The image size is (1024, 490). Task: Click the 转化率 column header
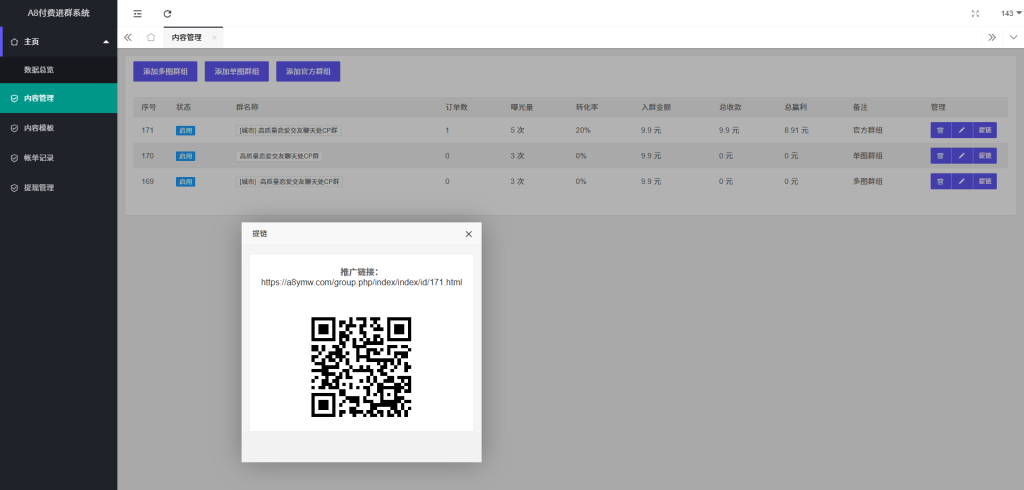point(587,107)
